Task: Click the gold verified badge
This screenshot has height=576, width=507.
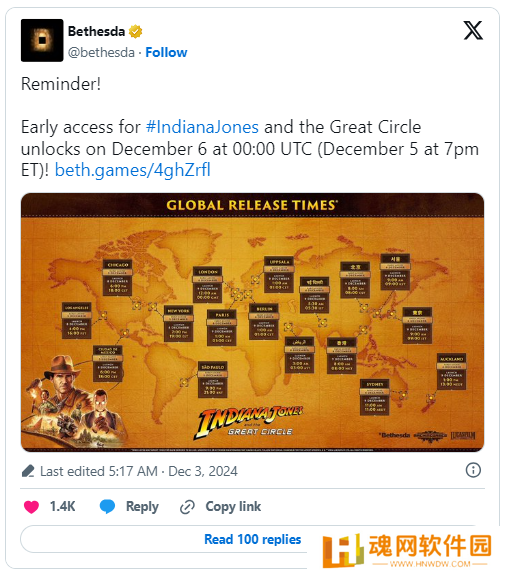Action: point(136,32)
